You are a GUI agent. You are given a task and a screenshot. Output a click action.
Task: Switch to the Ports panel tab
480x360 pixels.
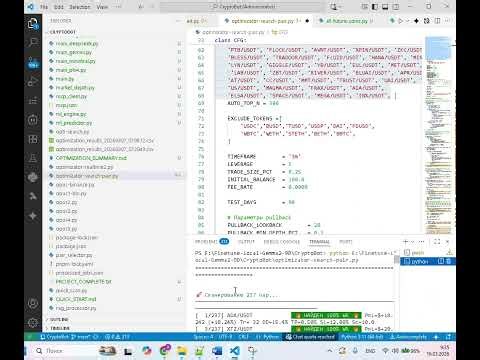point(345,242)
